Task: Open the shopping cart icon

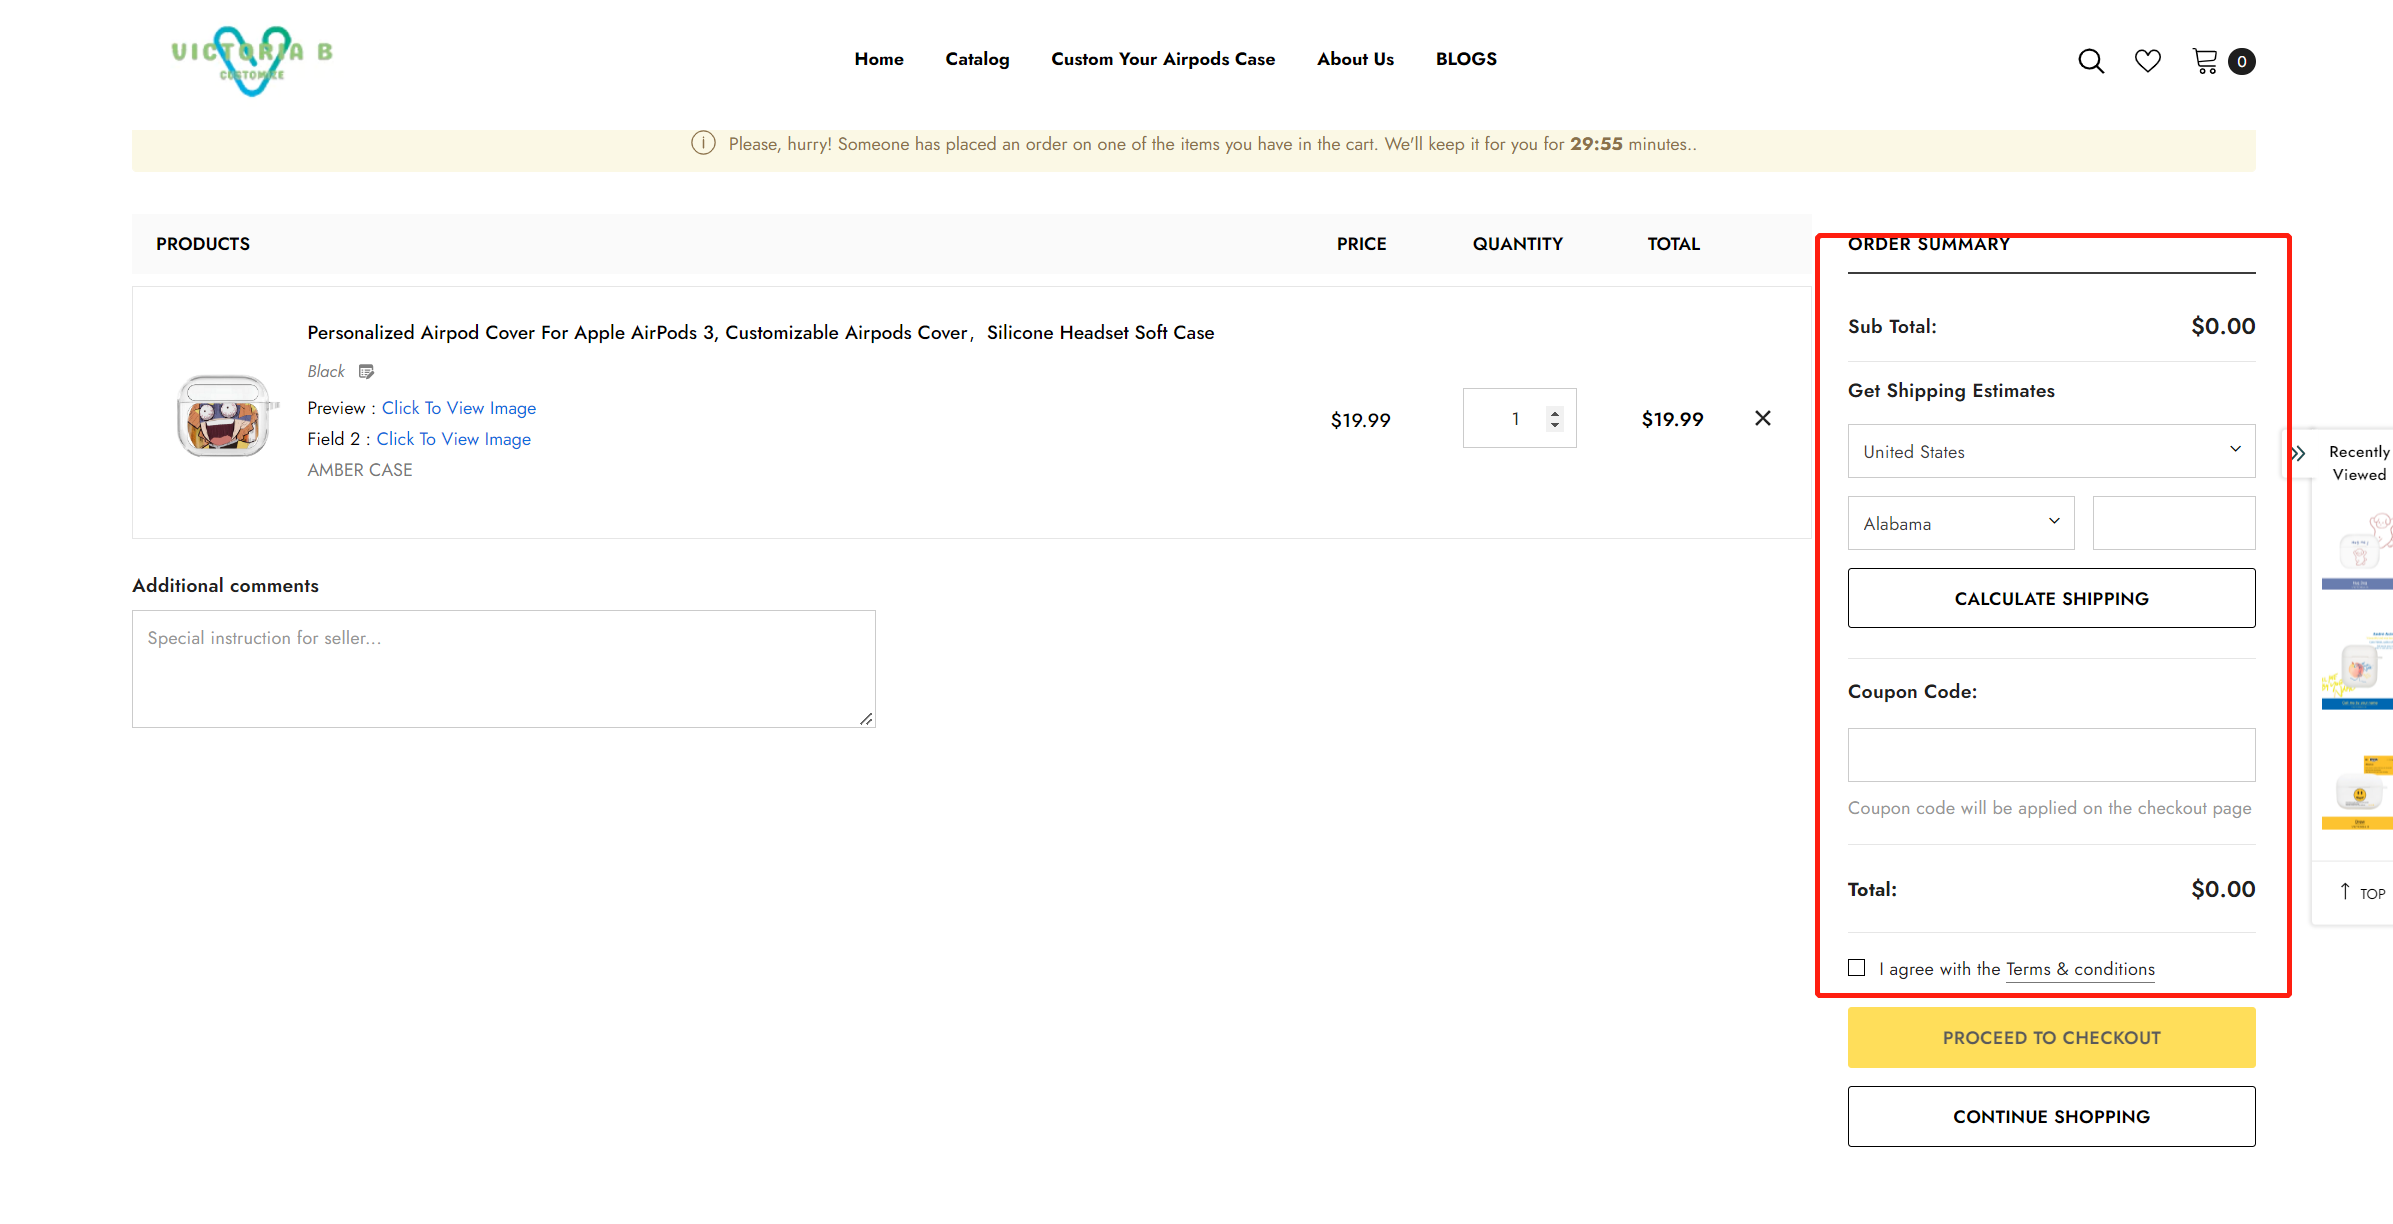Action: click(2205, 61)
